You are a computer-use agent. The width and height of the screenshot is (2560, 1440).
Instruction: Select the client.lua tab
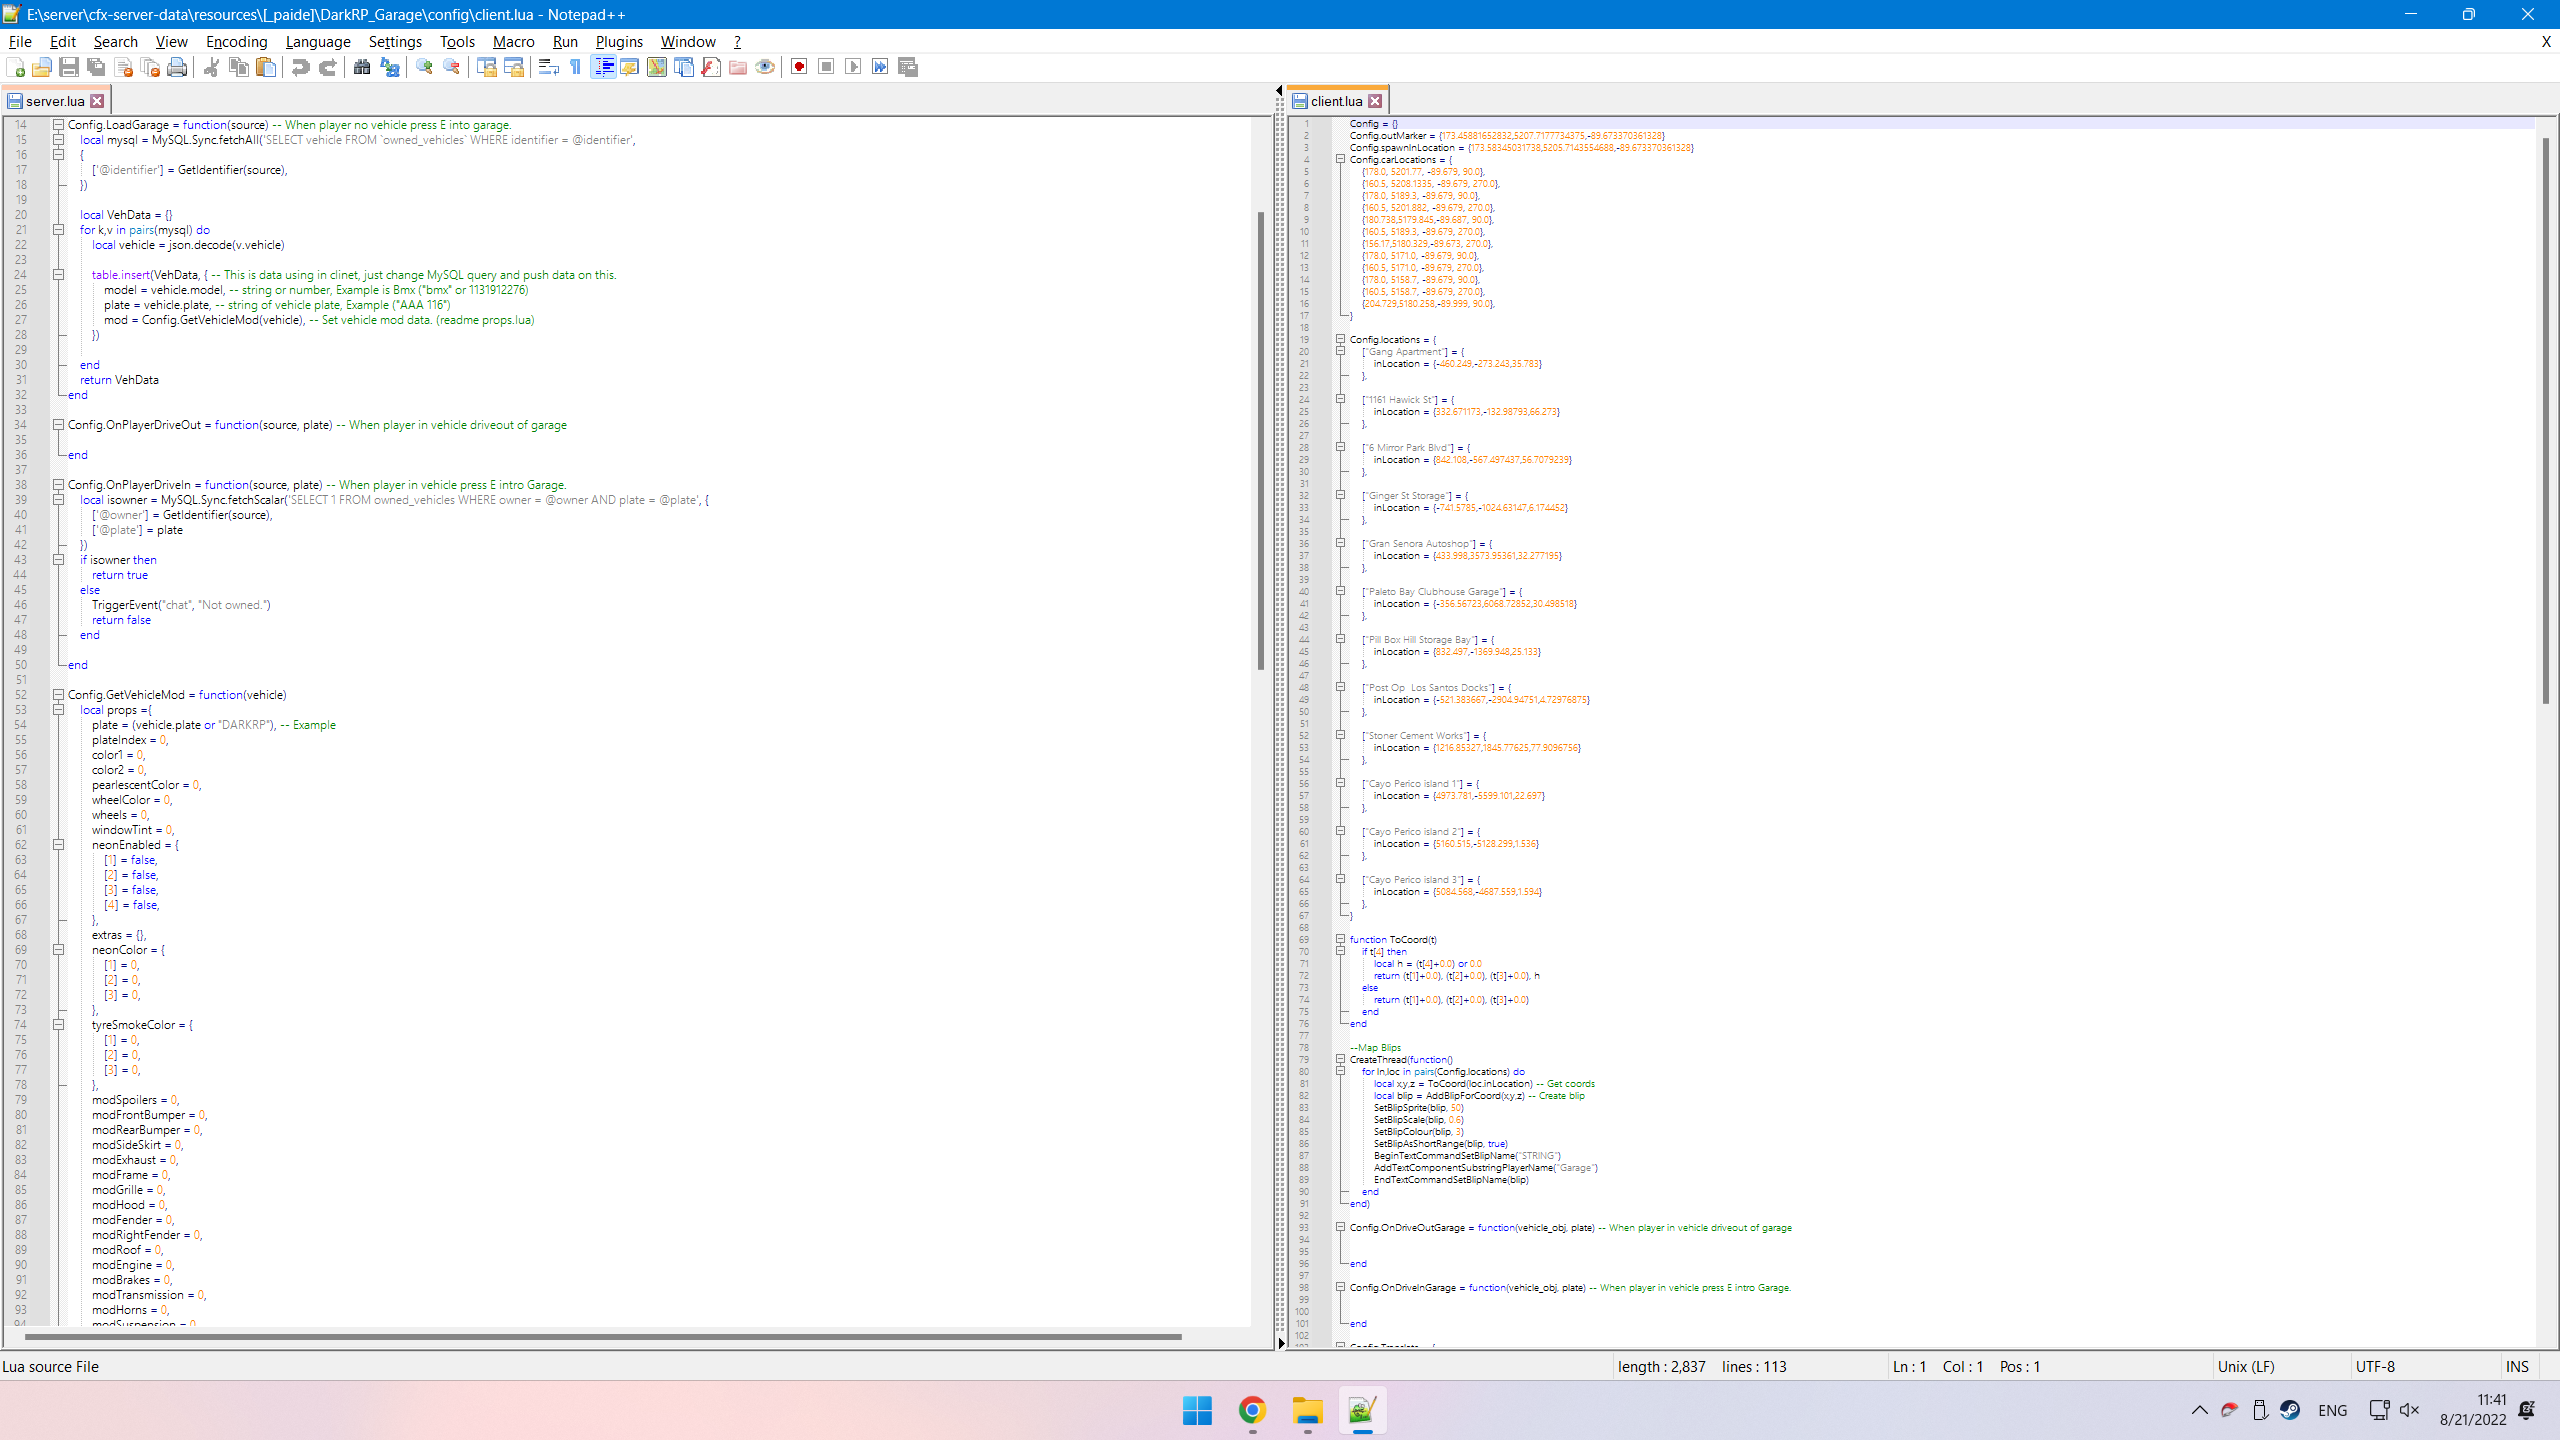[1335, 101]
